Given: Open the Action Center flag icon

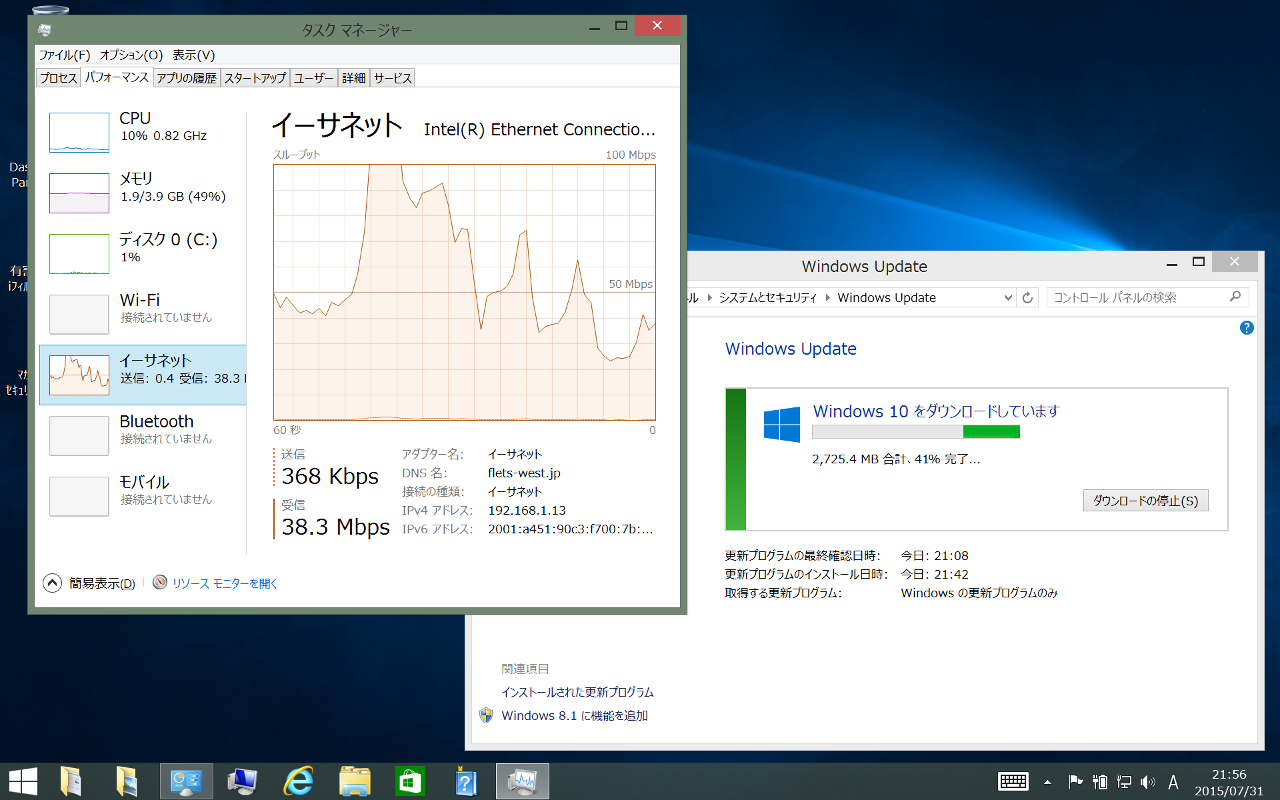Looking at the screenshot, I should pyautogui.click(x=1075, y=782).
